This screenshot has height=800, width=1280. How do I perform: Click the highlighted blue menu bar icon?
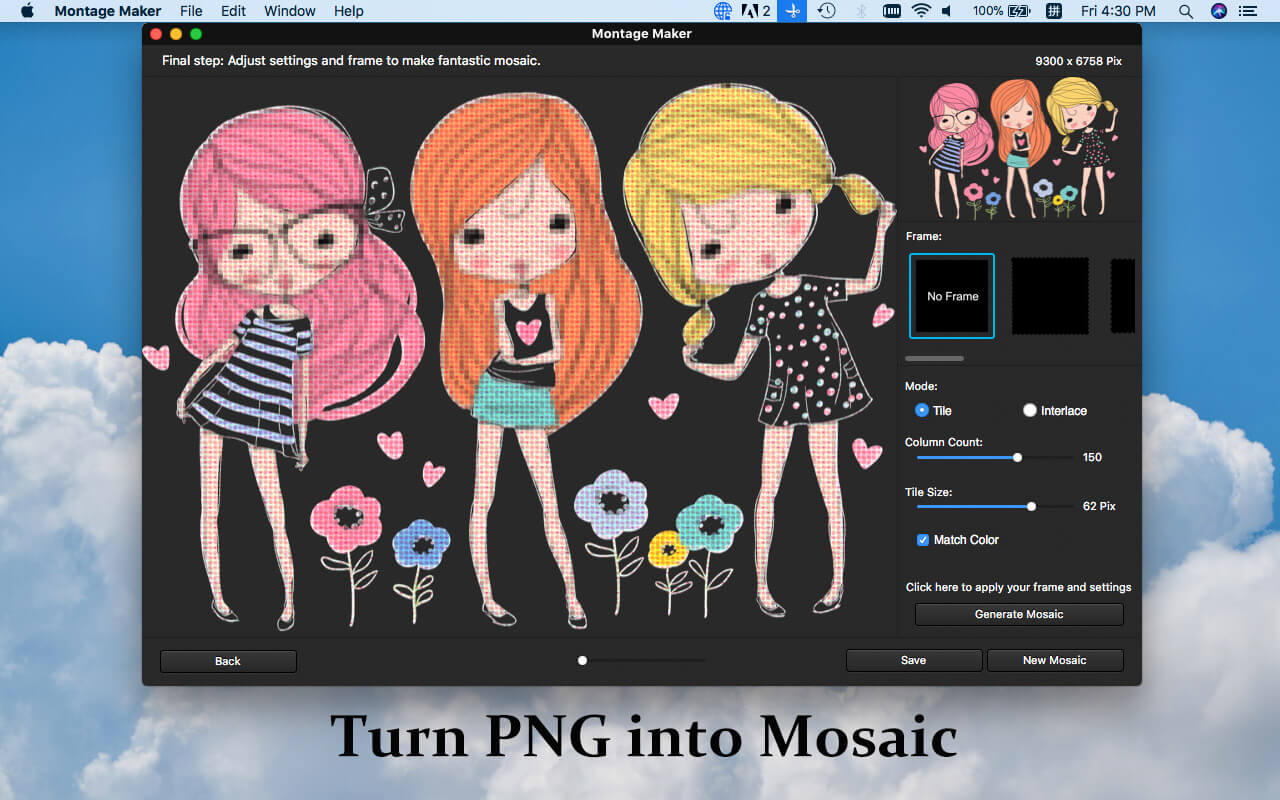pos(792,11)
